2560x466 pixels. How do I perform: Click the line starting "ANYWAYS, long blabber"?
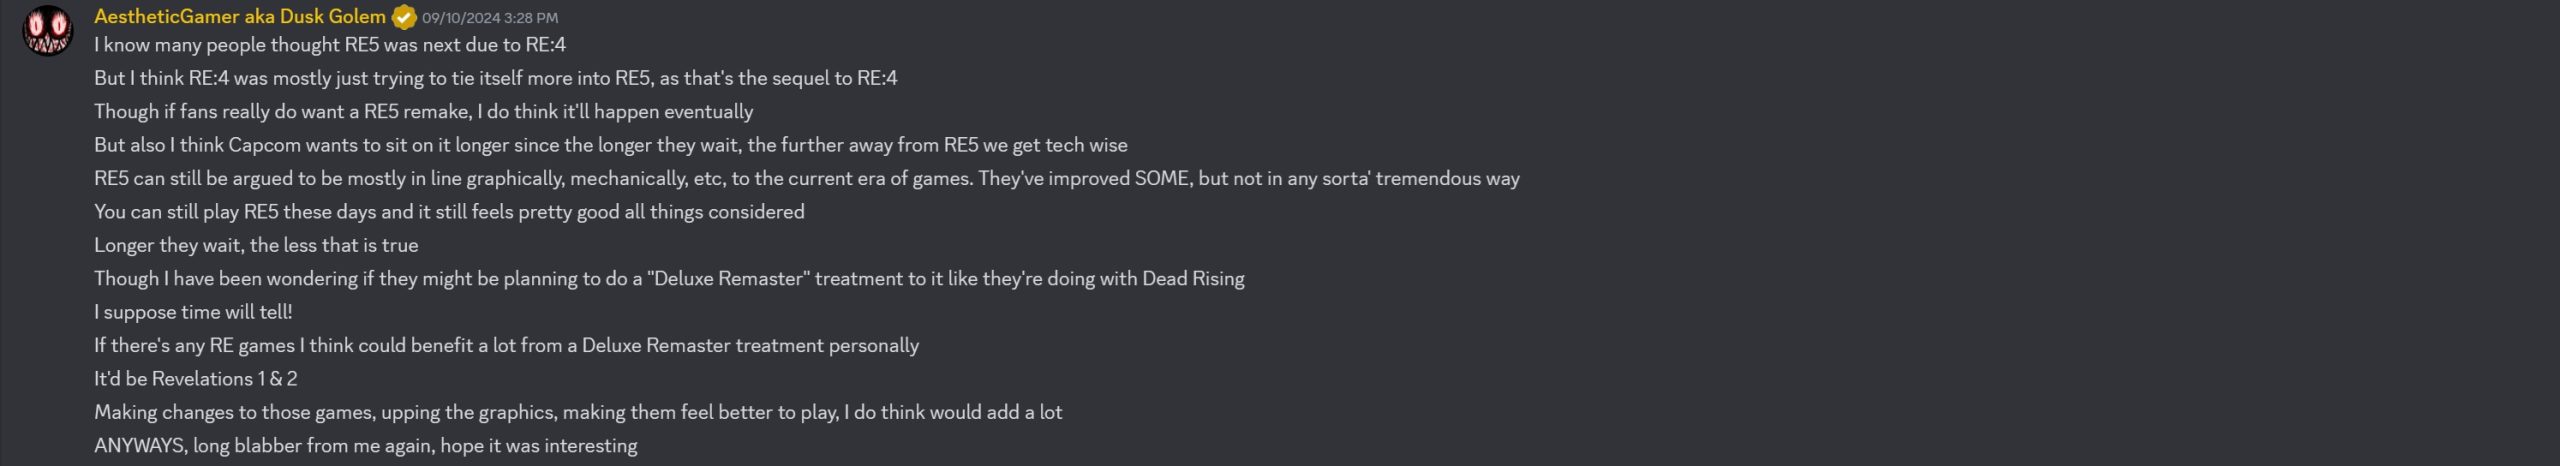click(365, 446)
